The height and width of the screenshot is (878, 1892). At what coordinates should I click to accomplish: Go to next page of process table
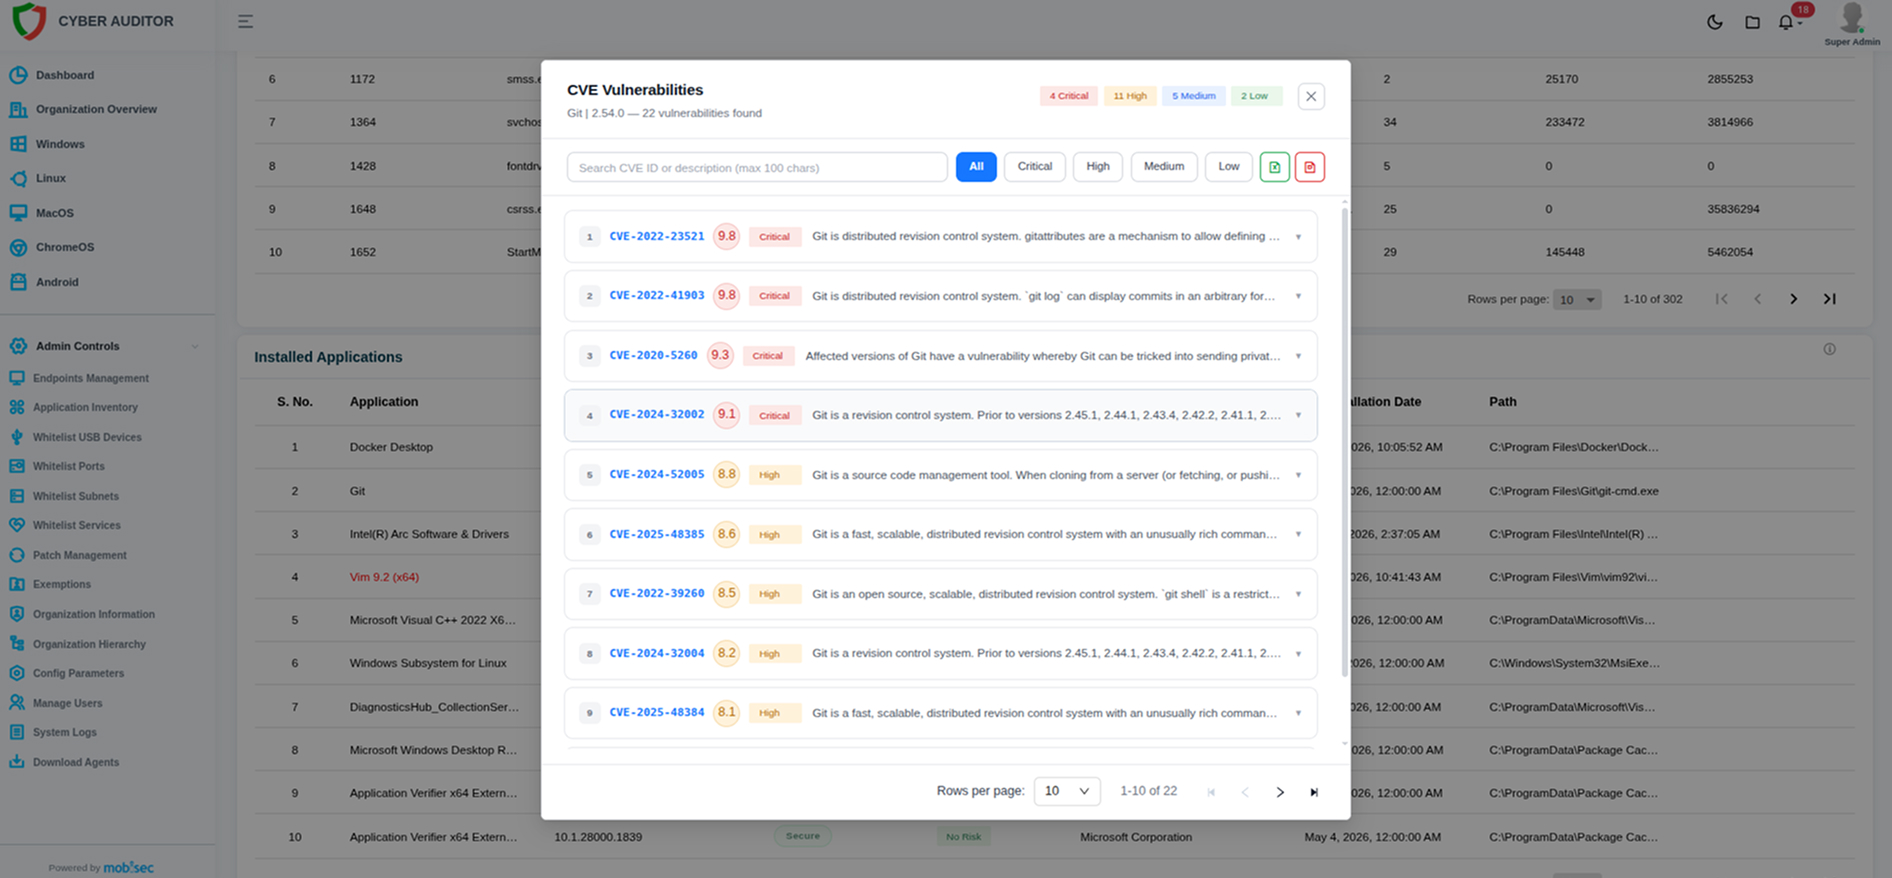(1794, 299)
